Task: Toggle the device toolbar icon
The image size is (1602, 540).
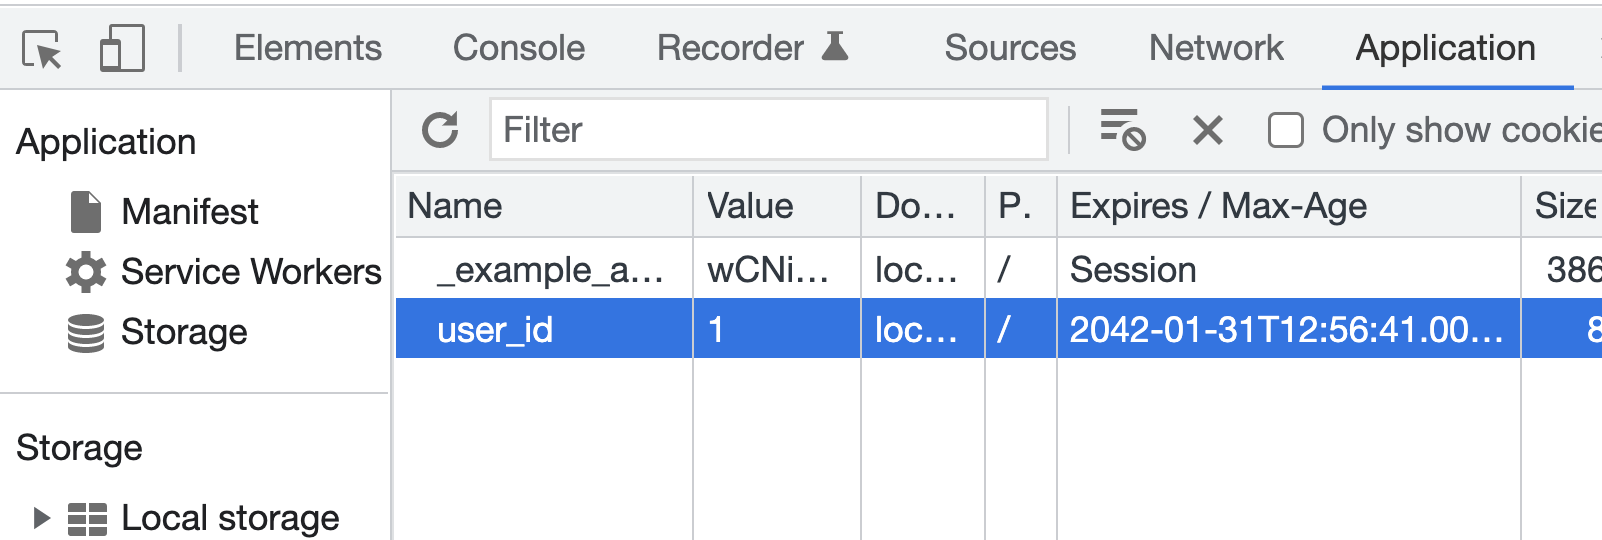Action: tap(122, 49)
